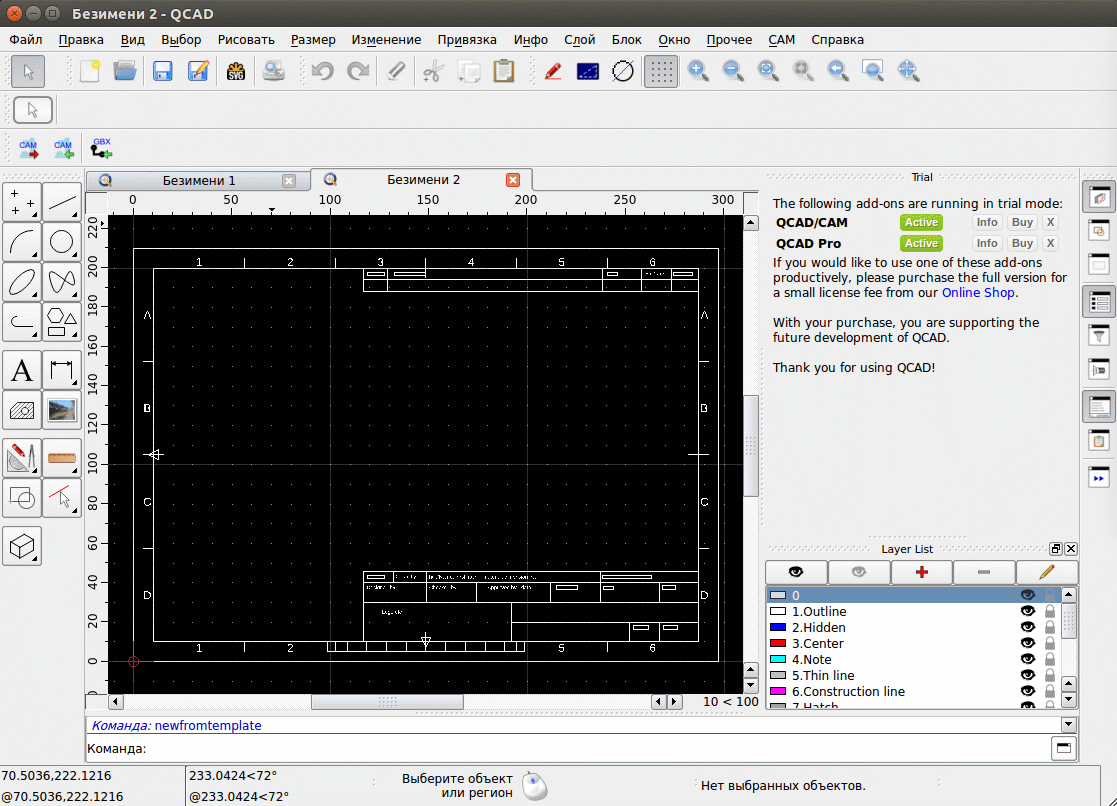Toggle visibility of layer 0
The height and width of the screenshot is (806, 1117).
[1027, 595]
